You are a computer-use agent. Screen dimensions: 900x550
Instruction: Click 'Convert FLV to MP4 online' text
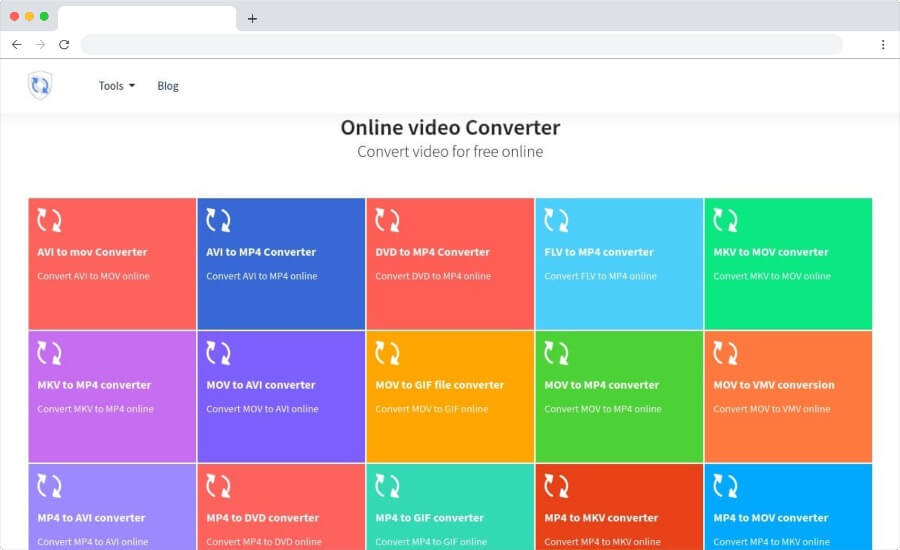click(600, 276)
